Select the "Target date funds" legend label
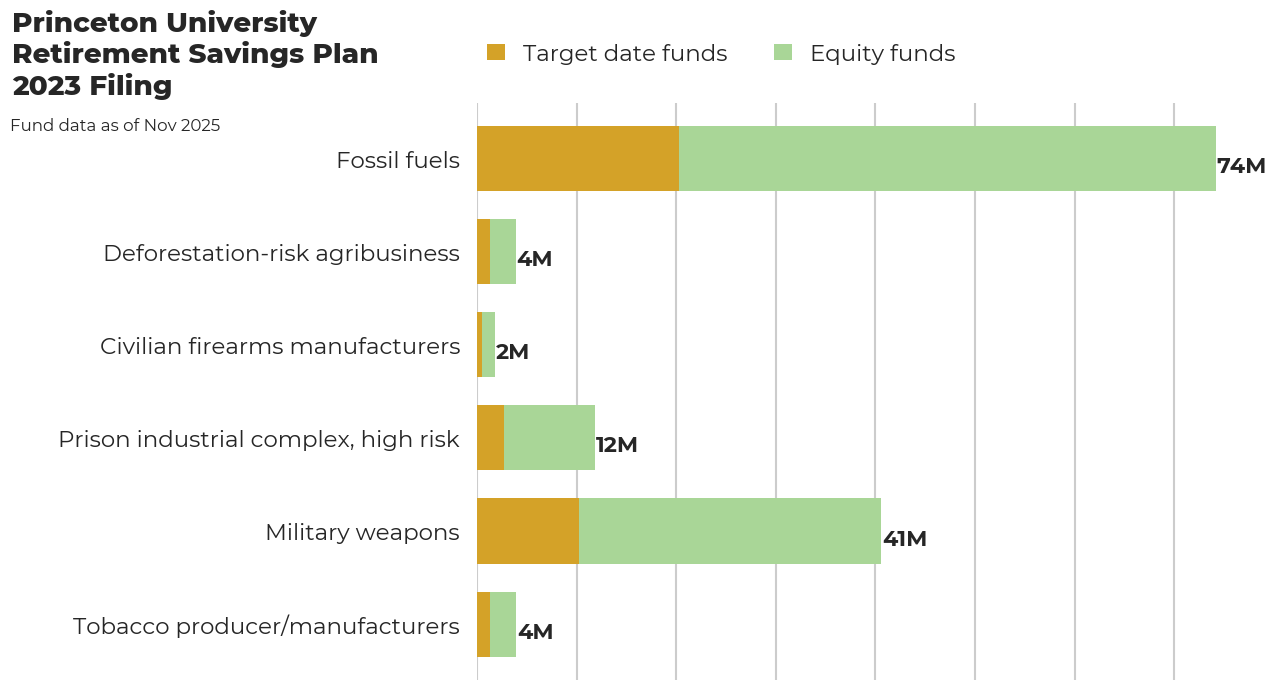This screenshot has width=1276, height=690. pyautogui.click(x=625, y=54)
